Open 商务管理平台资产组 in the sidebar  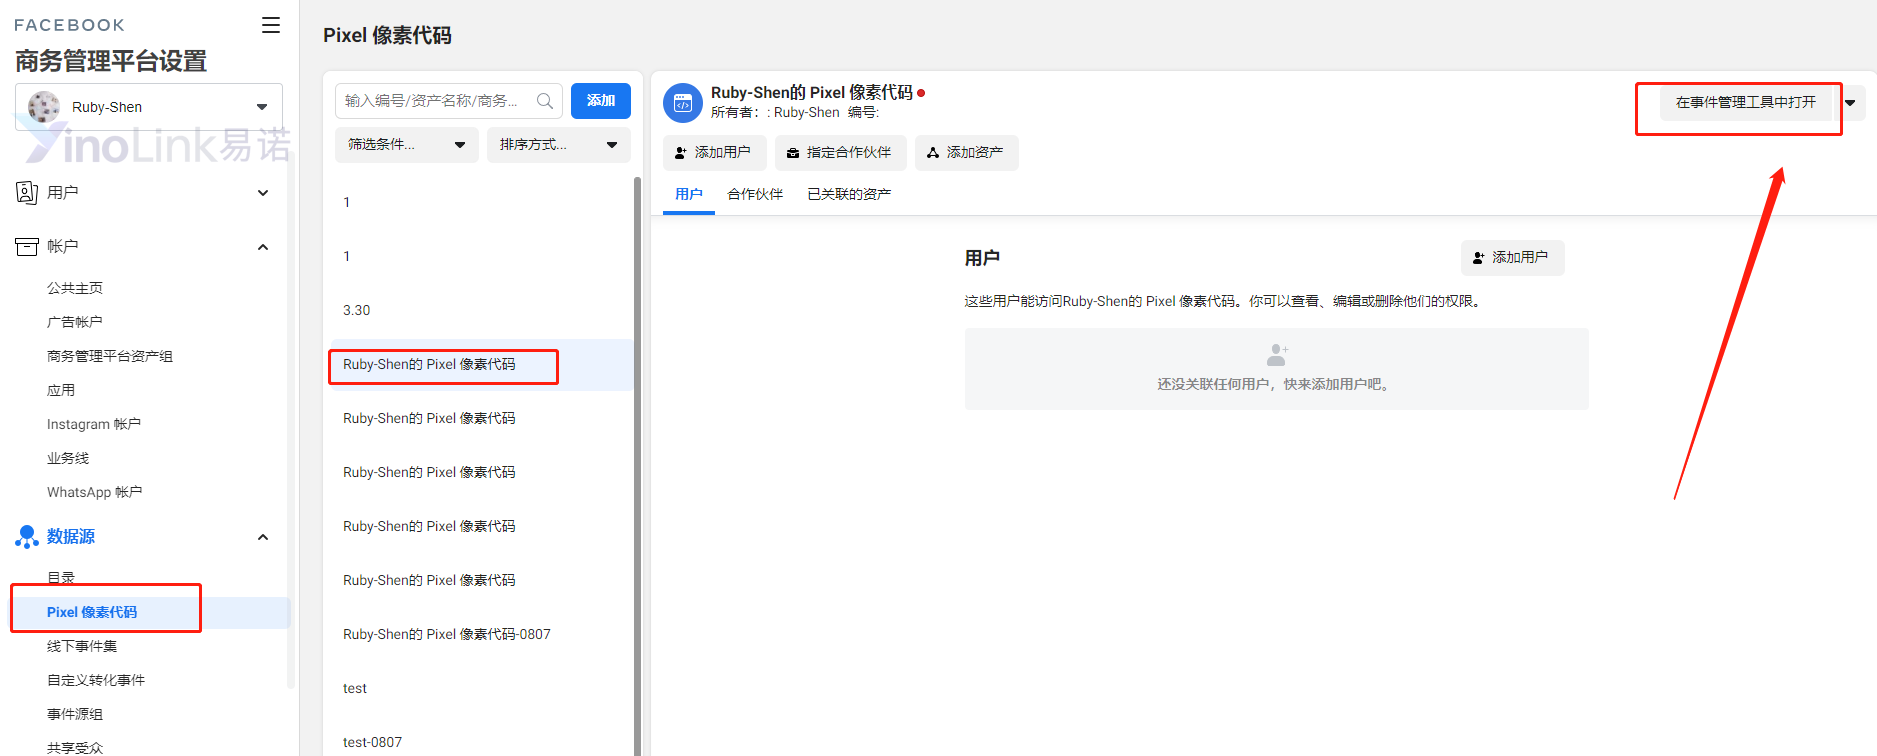coord(110,356)
